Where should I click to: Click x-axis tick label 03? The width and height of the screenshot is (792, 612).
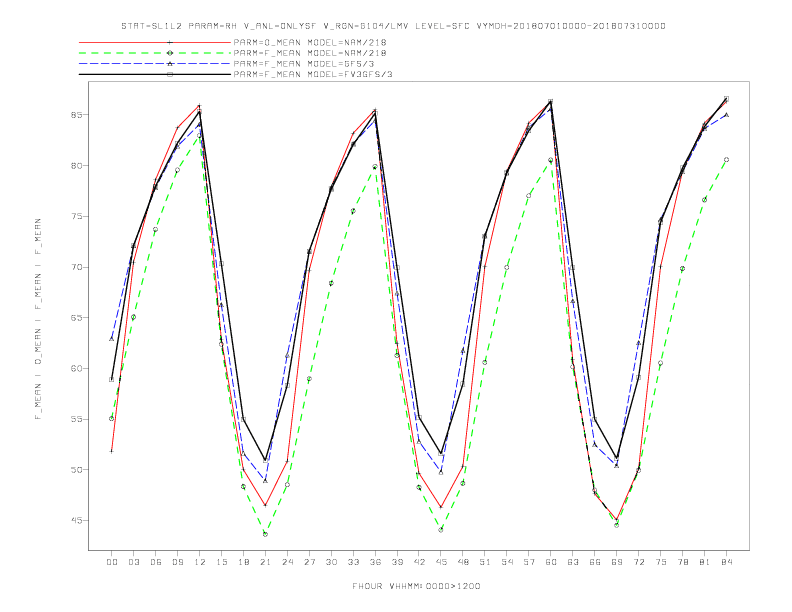click(133, 562)
